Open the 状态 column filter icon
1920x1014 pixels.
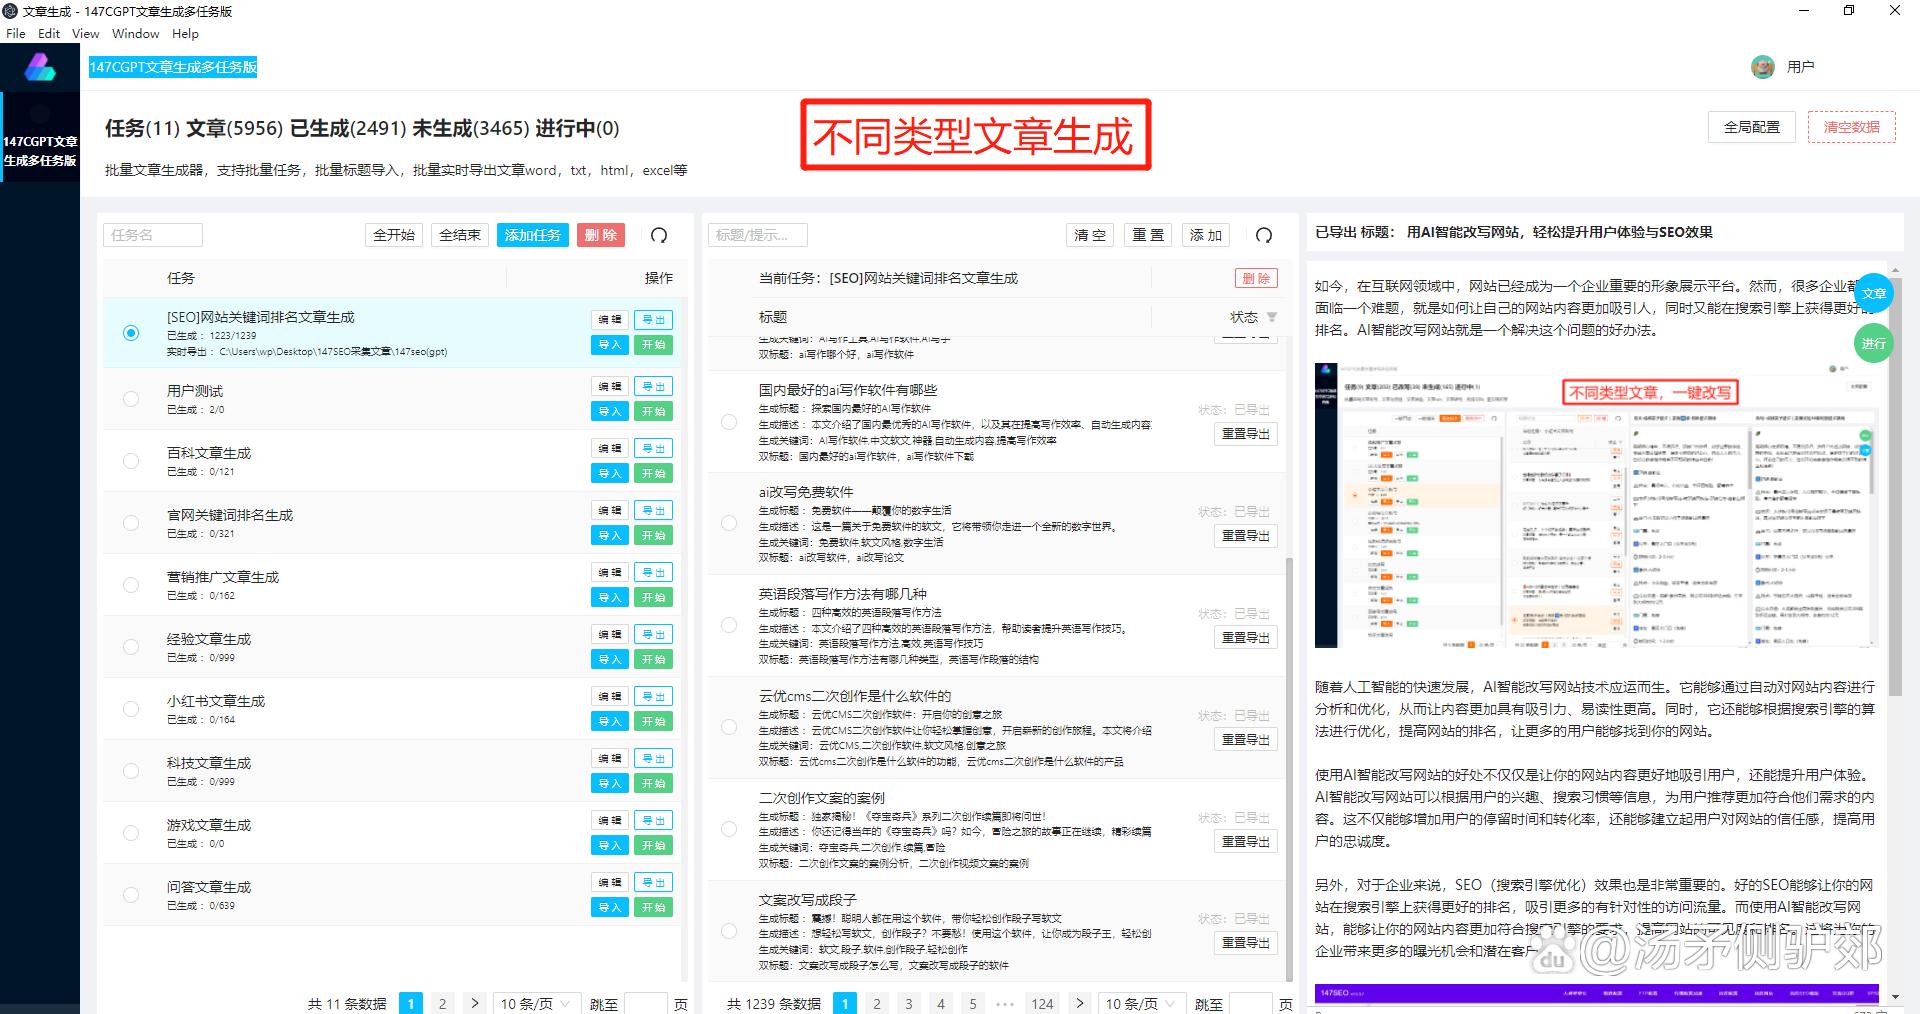tap(1272, 317)
